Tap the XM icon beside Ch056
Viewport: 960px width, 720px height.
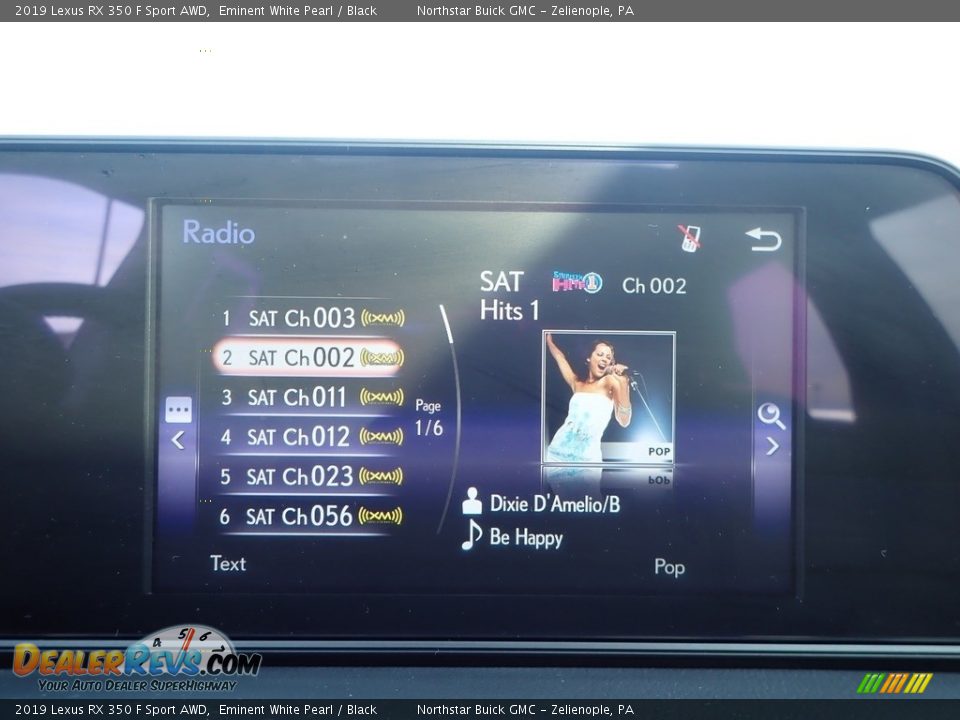click(380, 516)
